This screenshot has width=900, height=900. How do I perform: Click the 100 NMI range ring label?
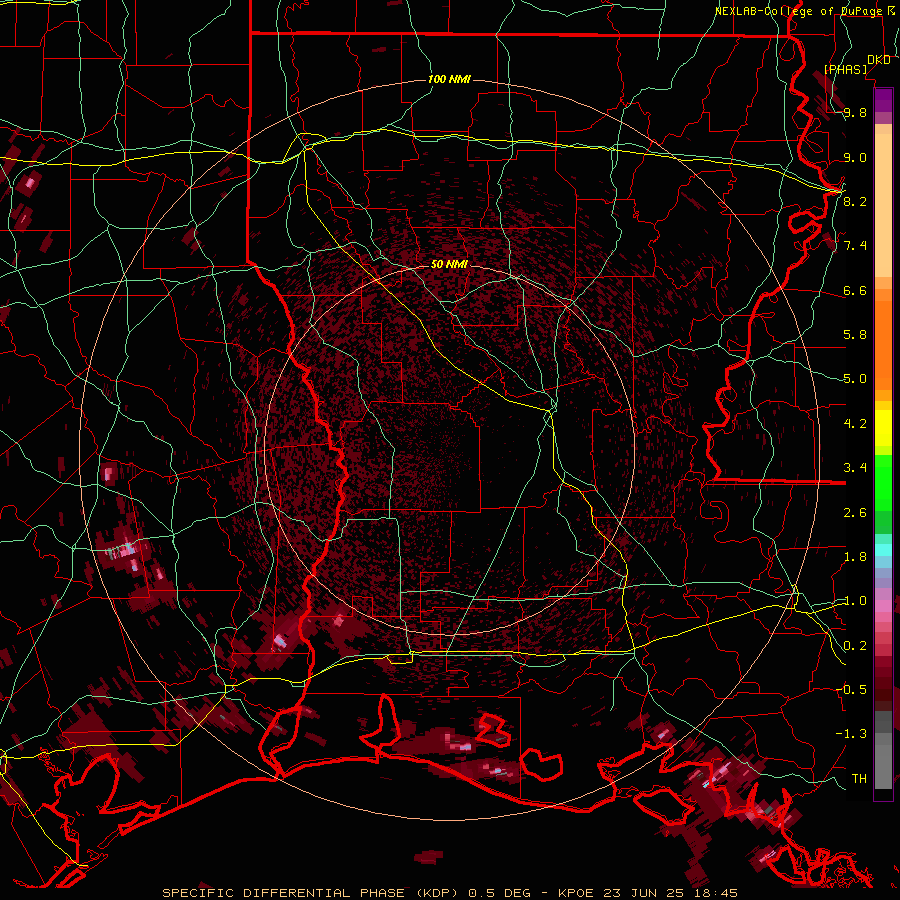coord(449,79)
